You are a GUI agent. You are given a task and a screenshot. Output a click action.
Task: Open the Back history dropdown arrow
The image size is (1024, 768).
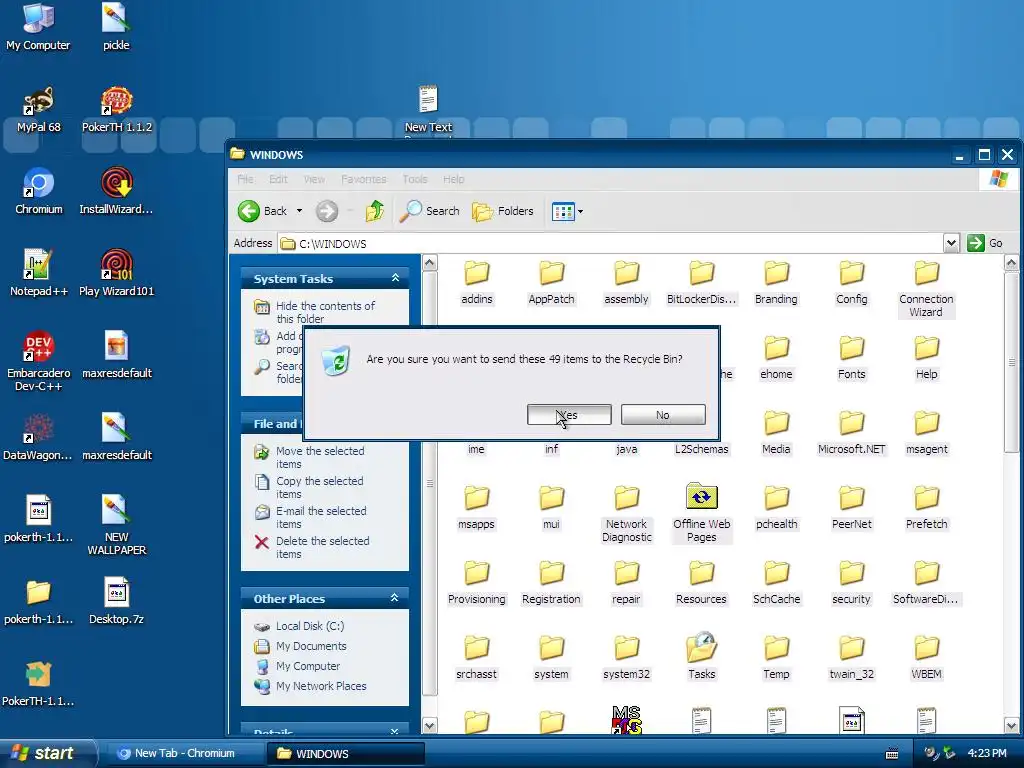click(299, 211)
